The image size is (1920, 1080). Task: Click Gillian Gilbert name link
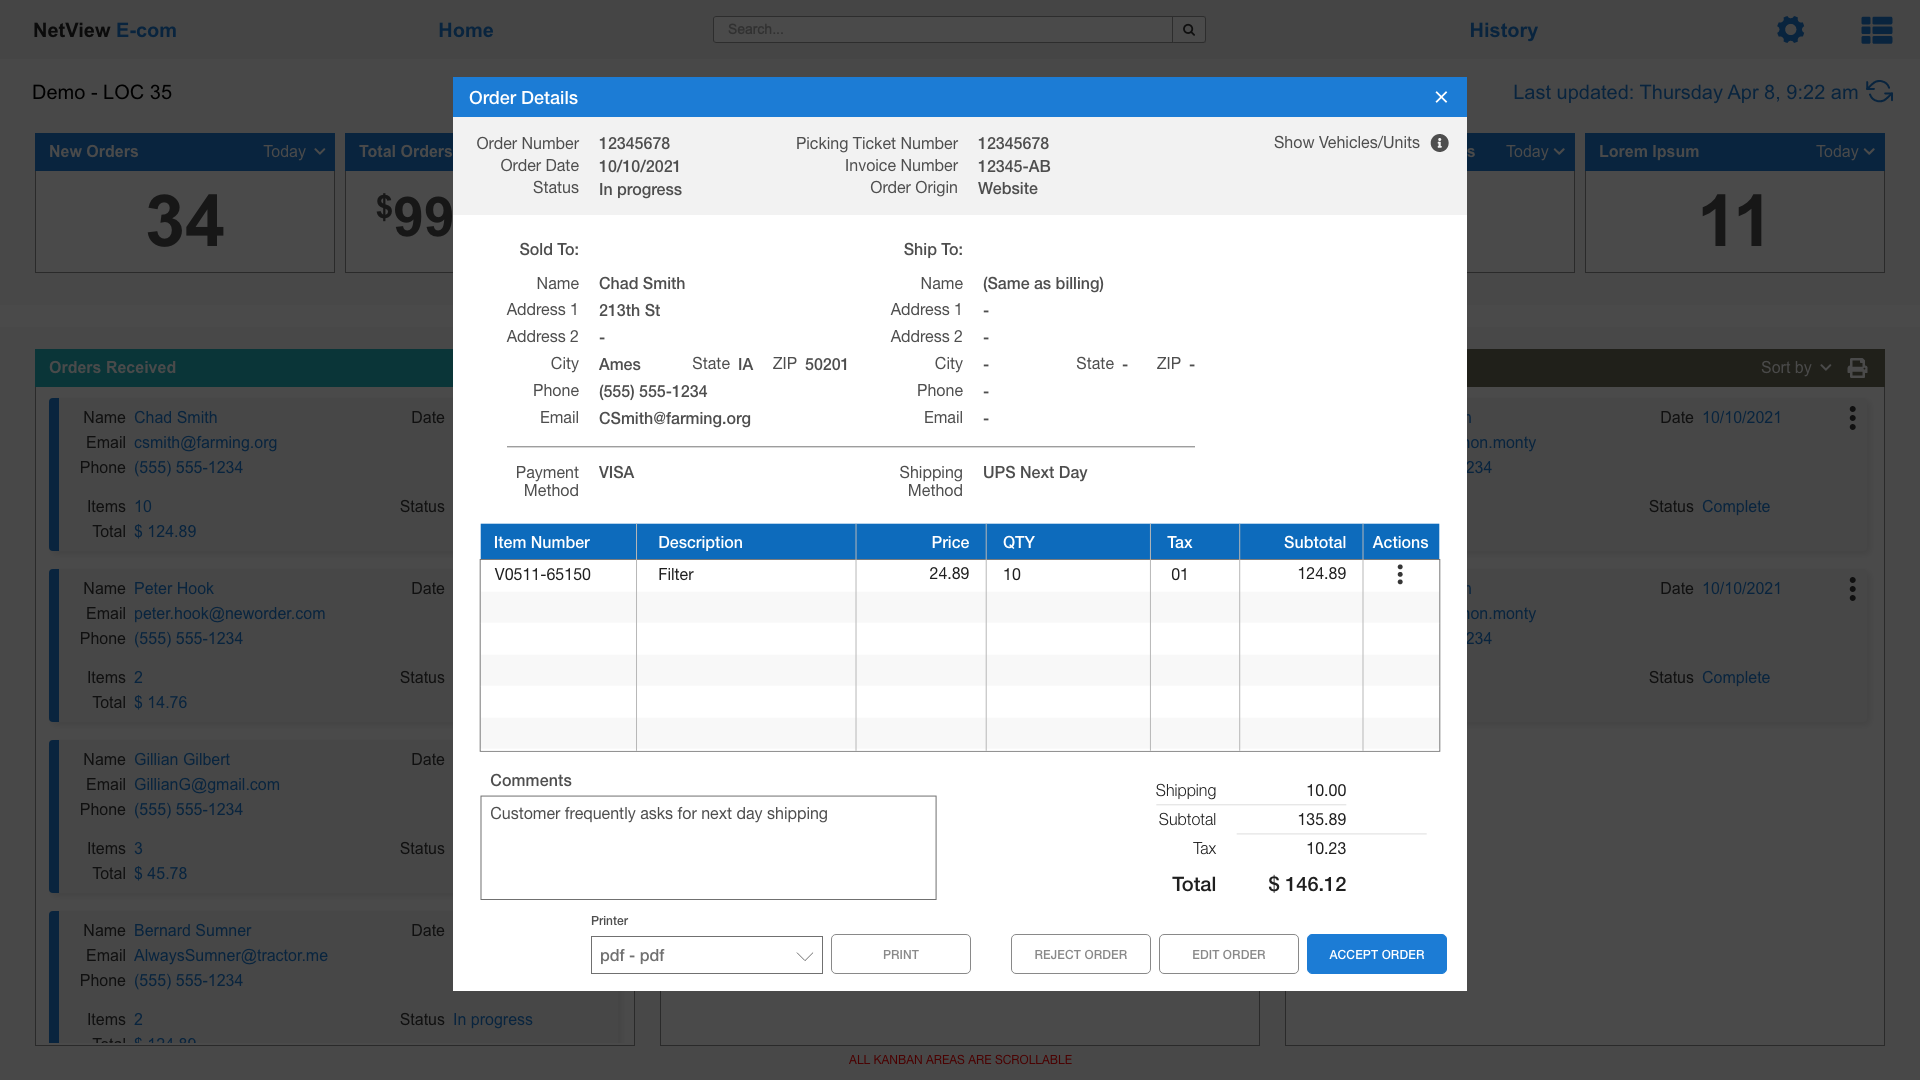click(x=181, y=759)
